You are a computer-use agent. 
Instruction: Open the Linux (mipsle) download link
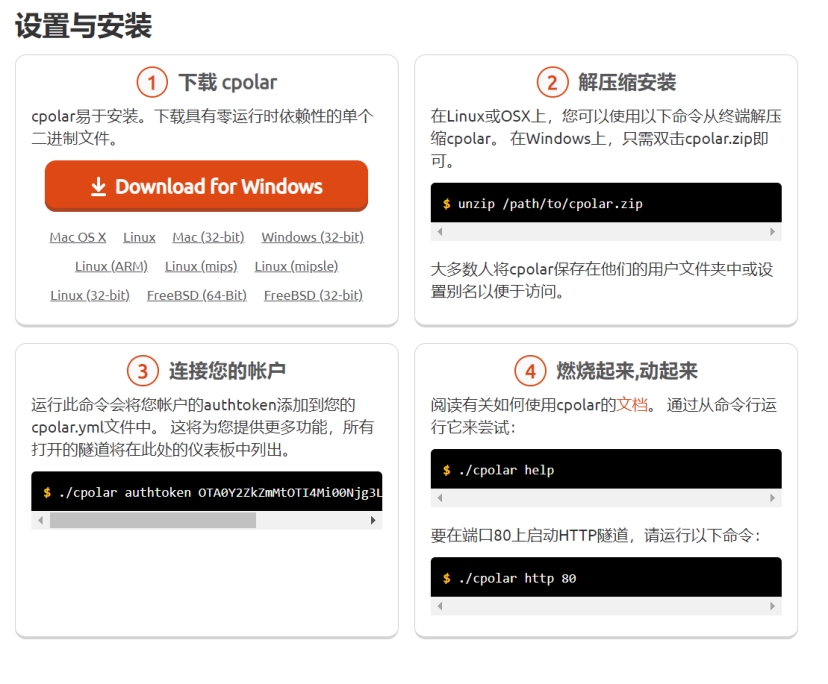[x=296, y=266]
